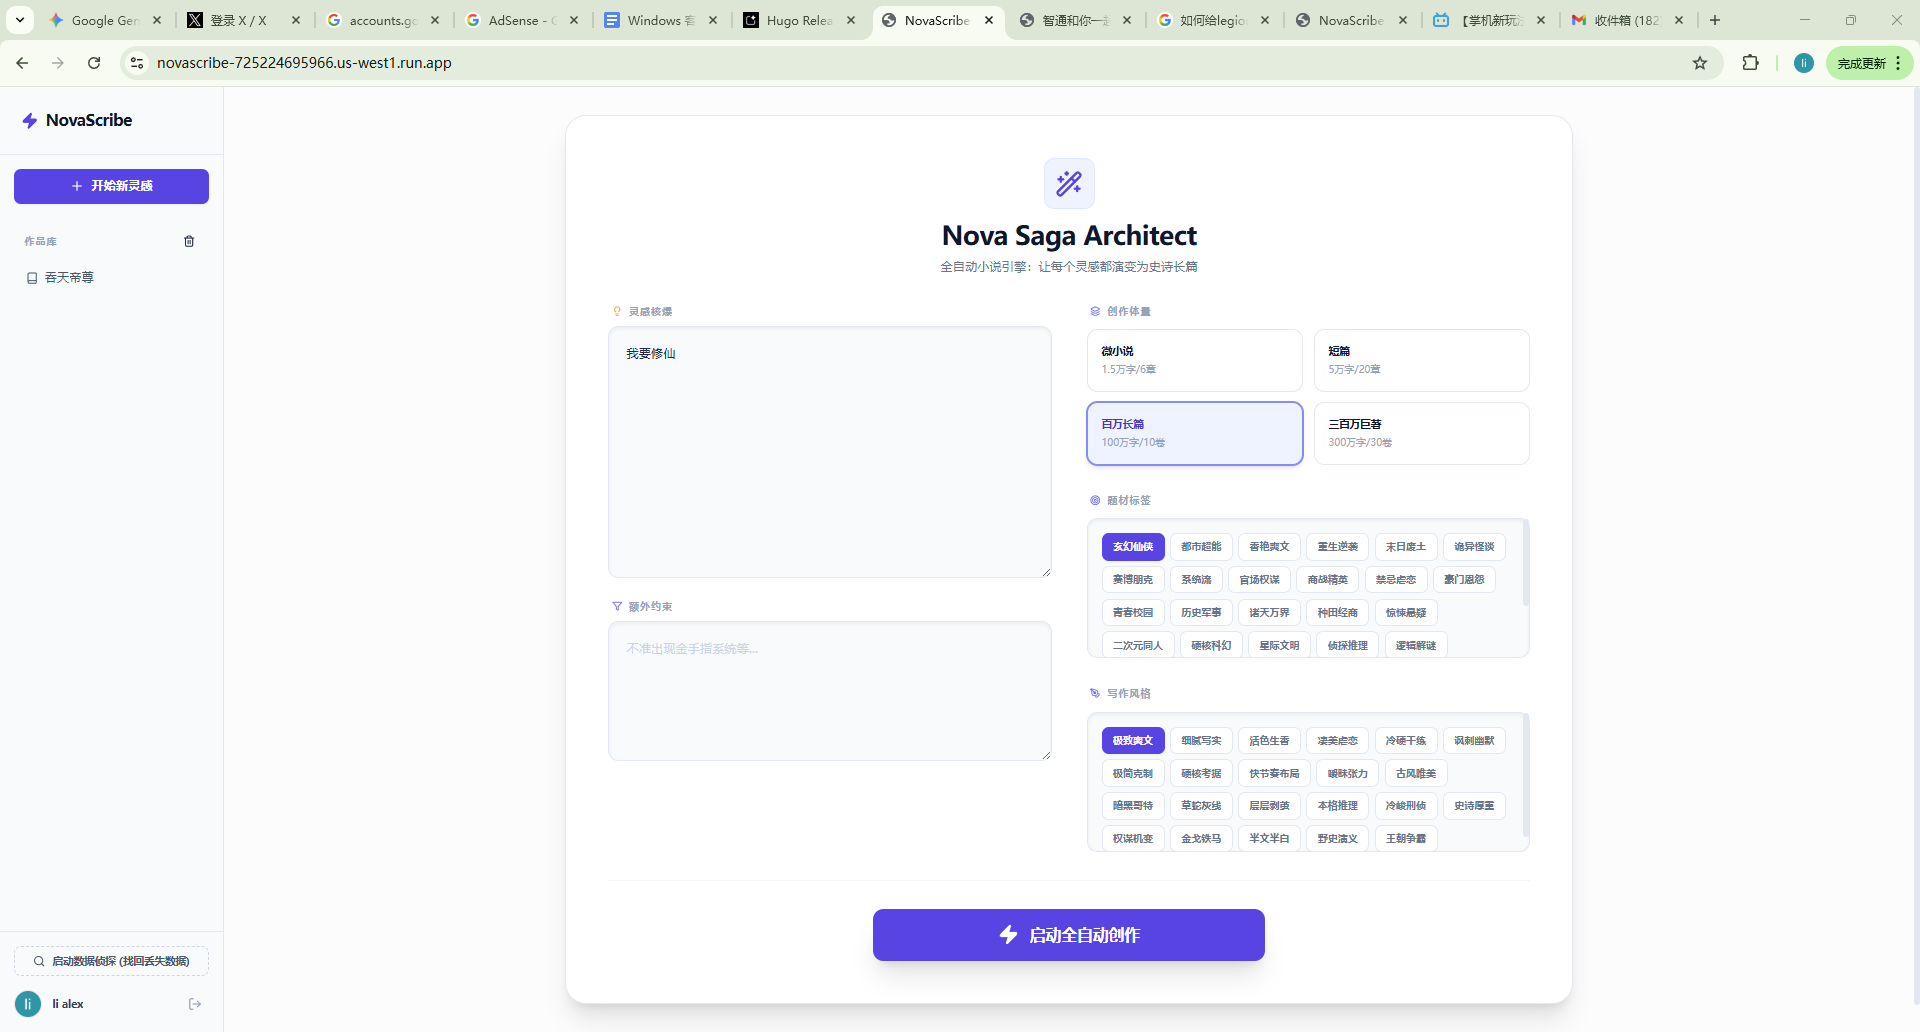The width and height of the screenshot is (1920, 1032).
Task: Toggle the 细腻写实 writing style tag
Action: (x=1200, y=741)
